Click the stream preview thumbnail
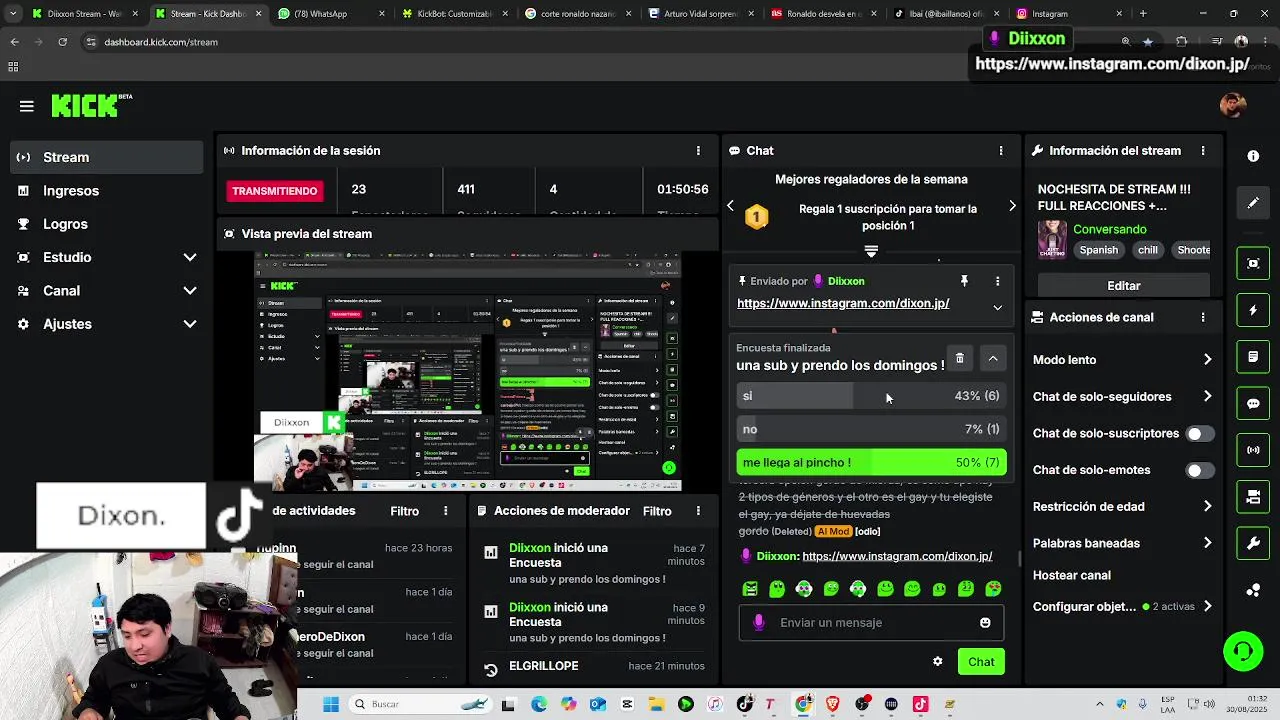The width and height of the screenshot is (1280, 720). point(467,371)
